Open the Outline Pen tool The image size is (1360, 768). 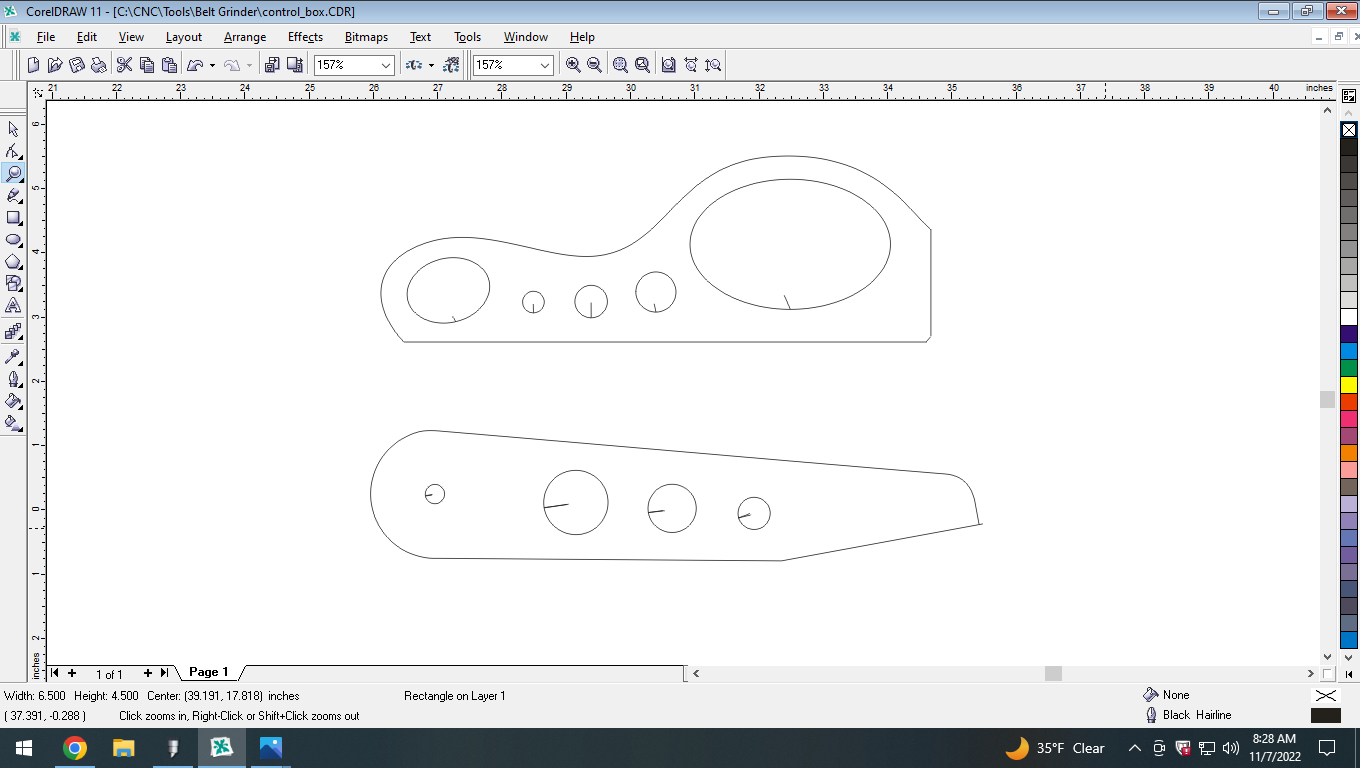pos(13,380)
